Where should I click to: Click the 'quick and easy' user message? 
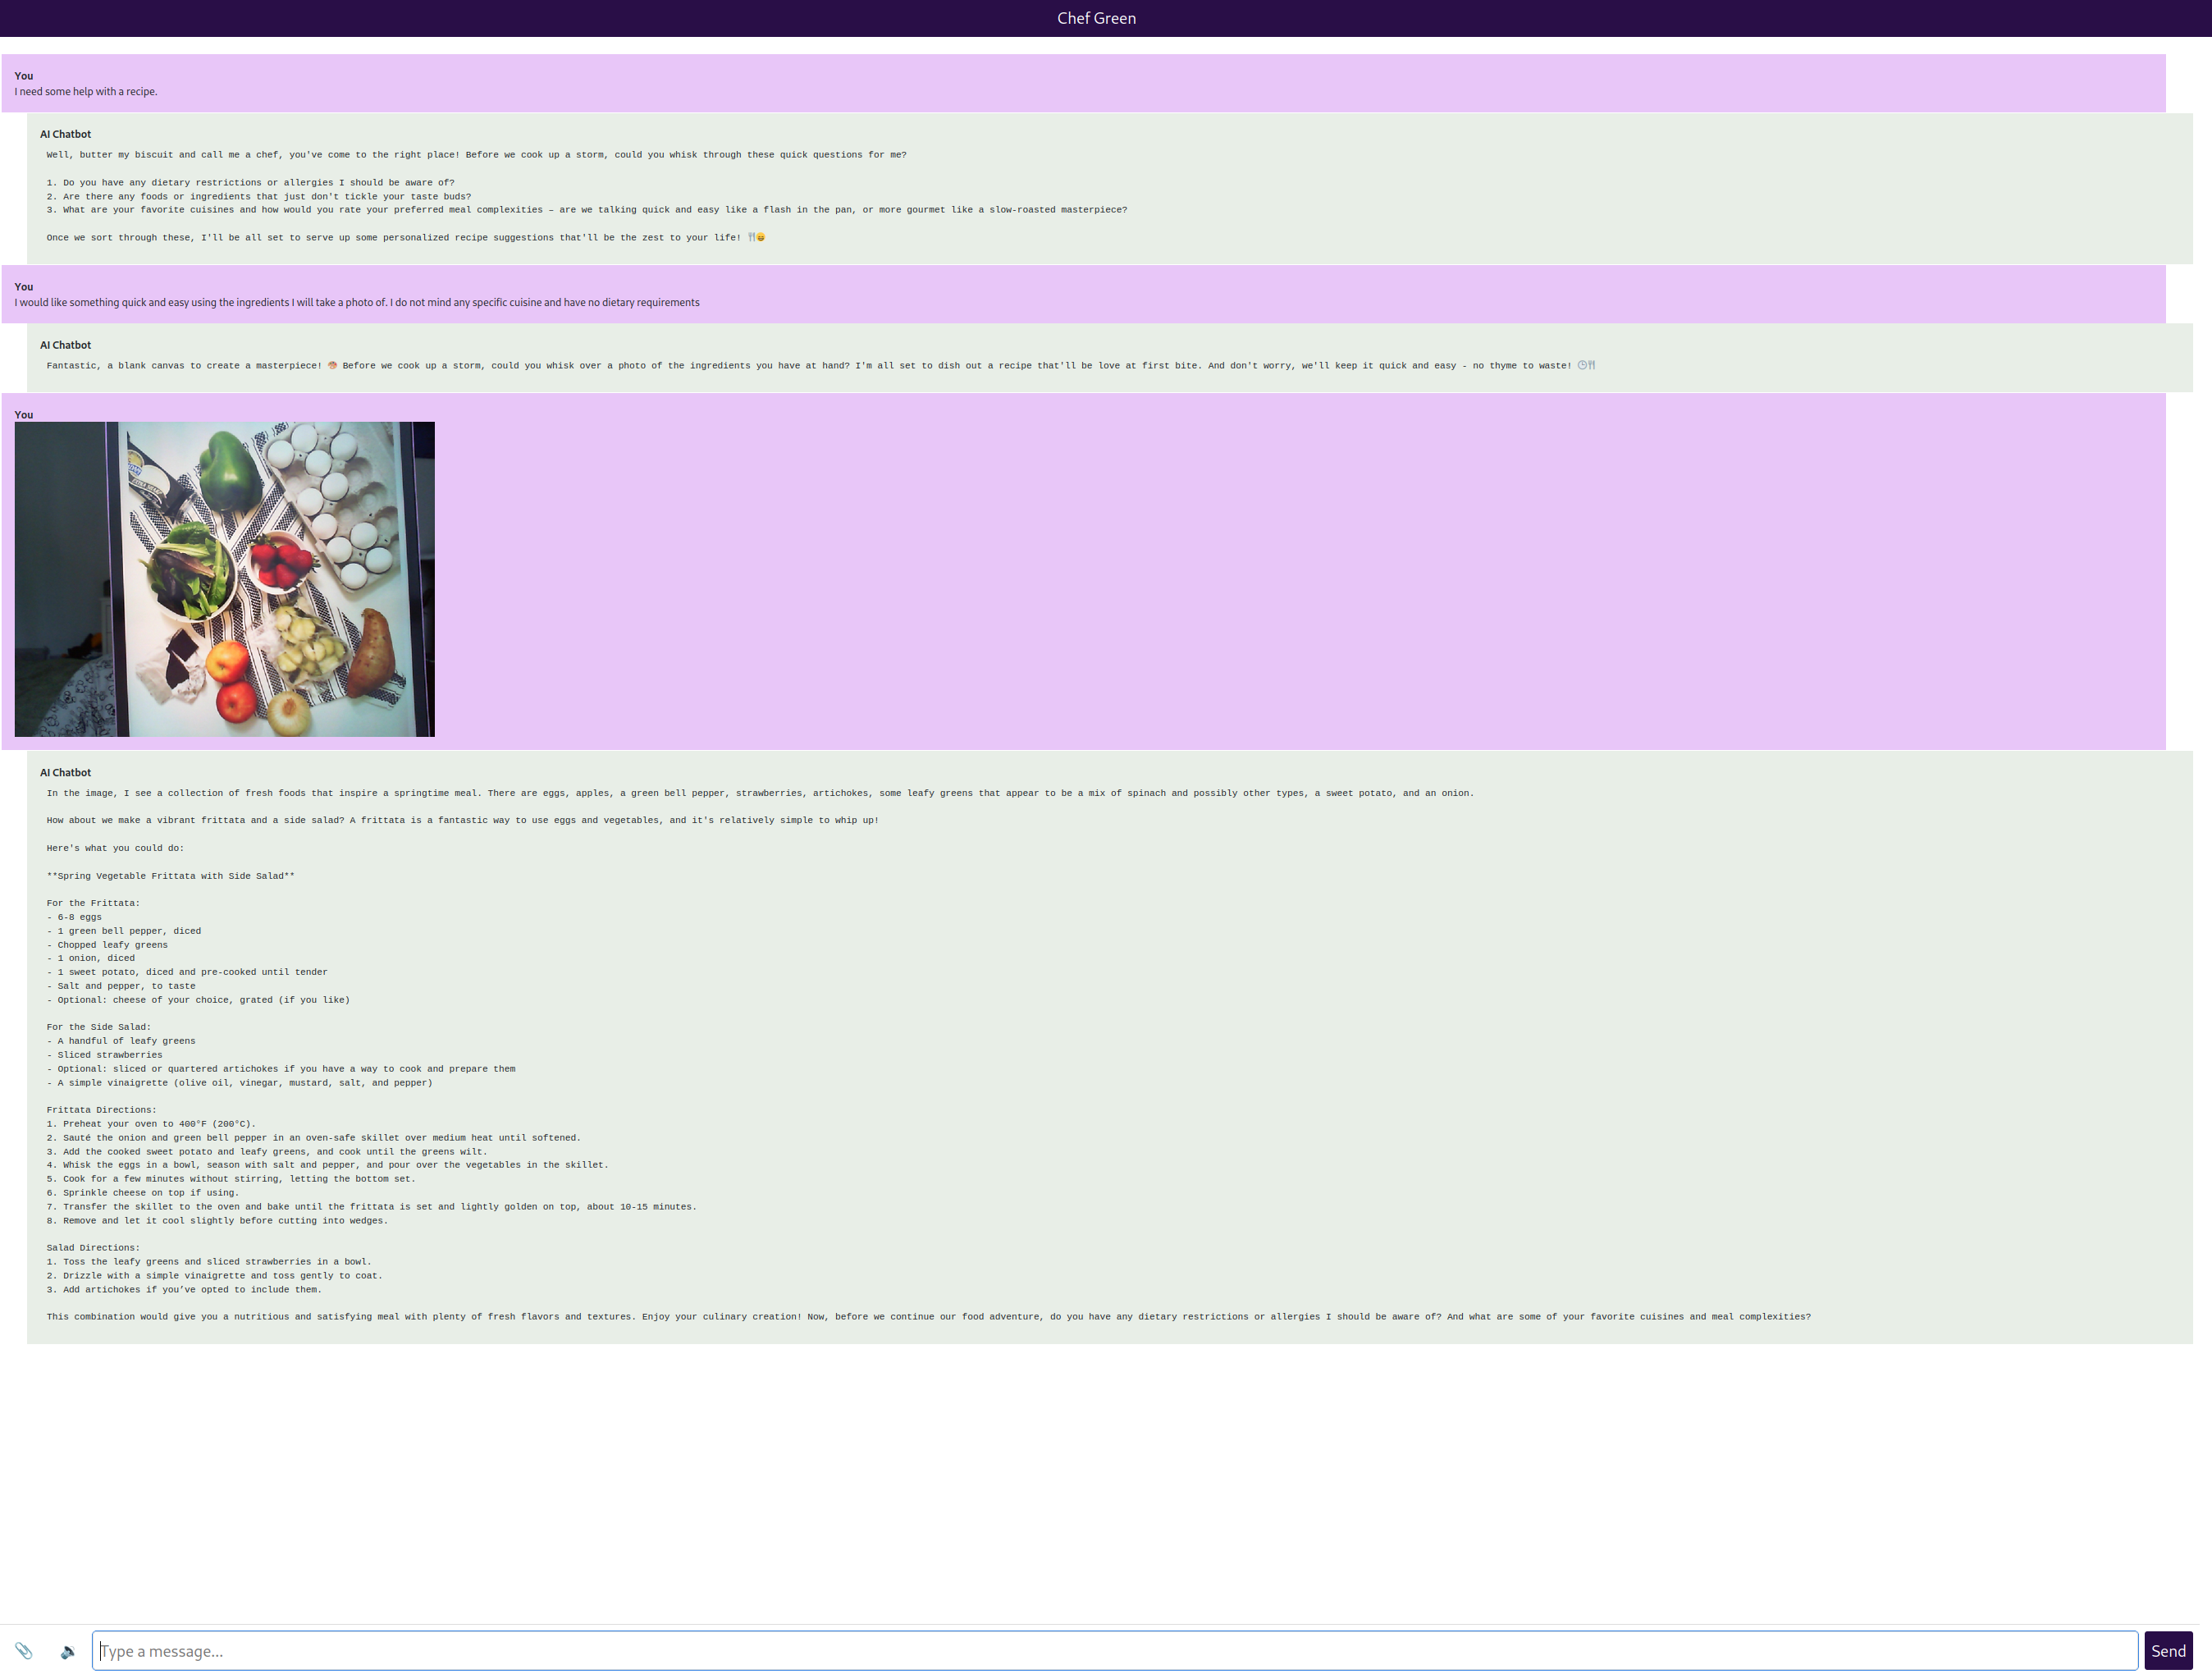coord(357,303)
